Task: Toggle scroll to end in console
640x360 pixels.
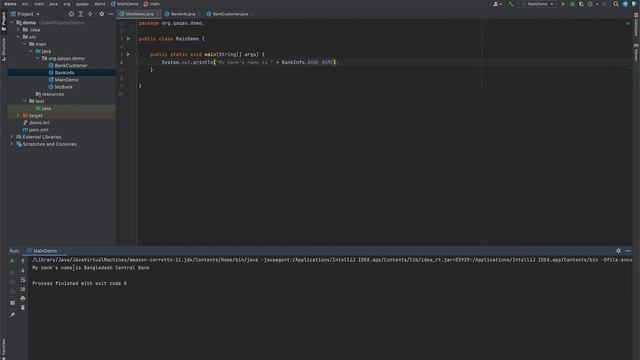Action: coord(23,289)
